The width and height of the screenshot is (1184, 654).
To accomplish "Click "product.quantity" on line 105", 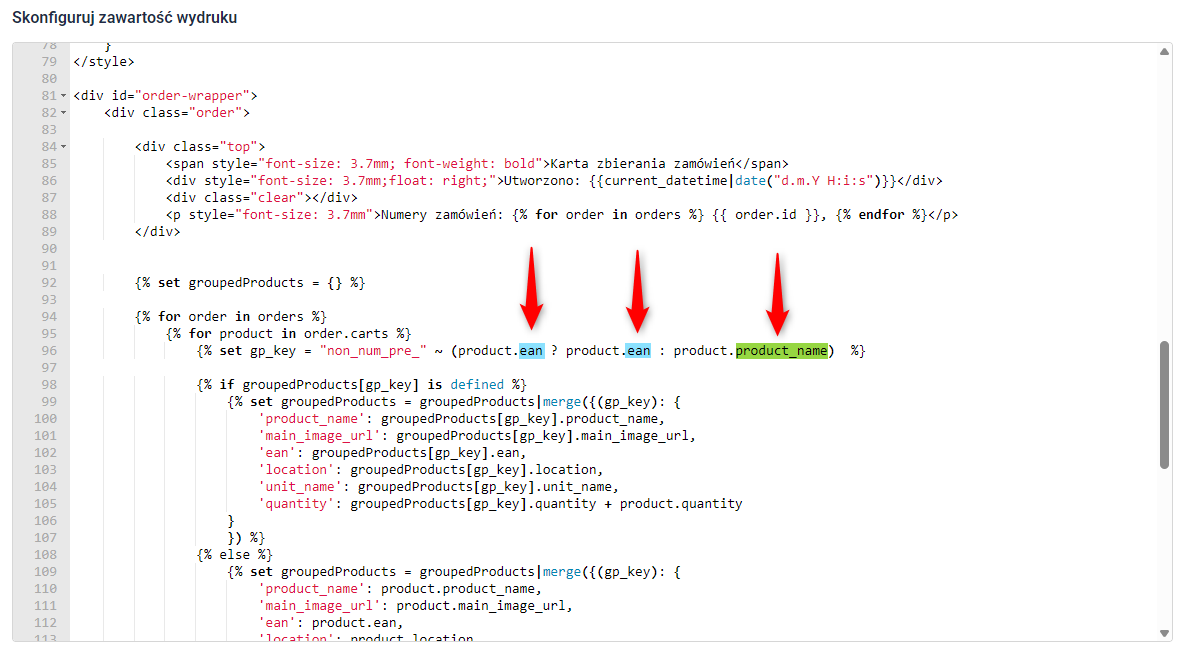I will 681,504.
